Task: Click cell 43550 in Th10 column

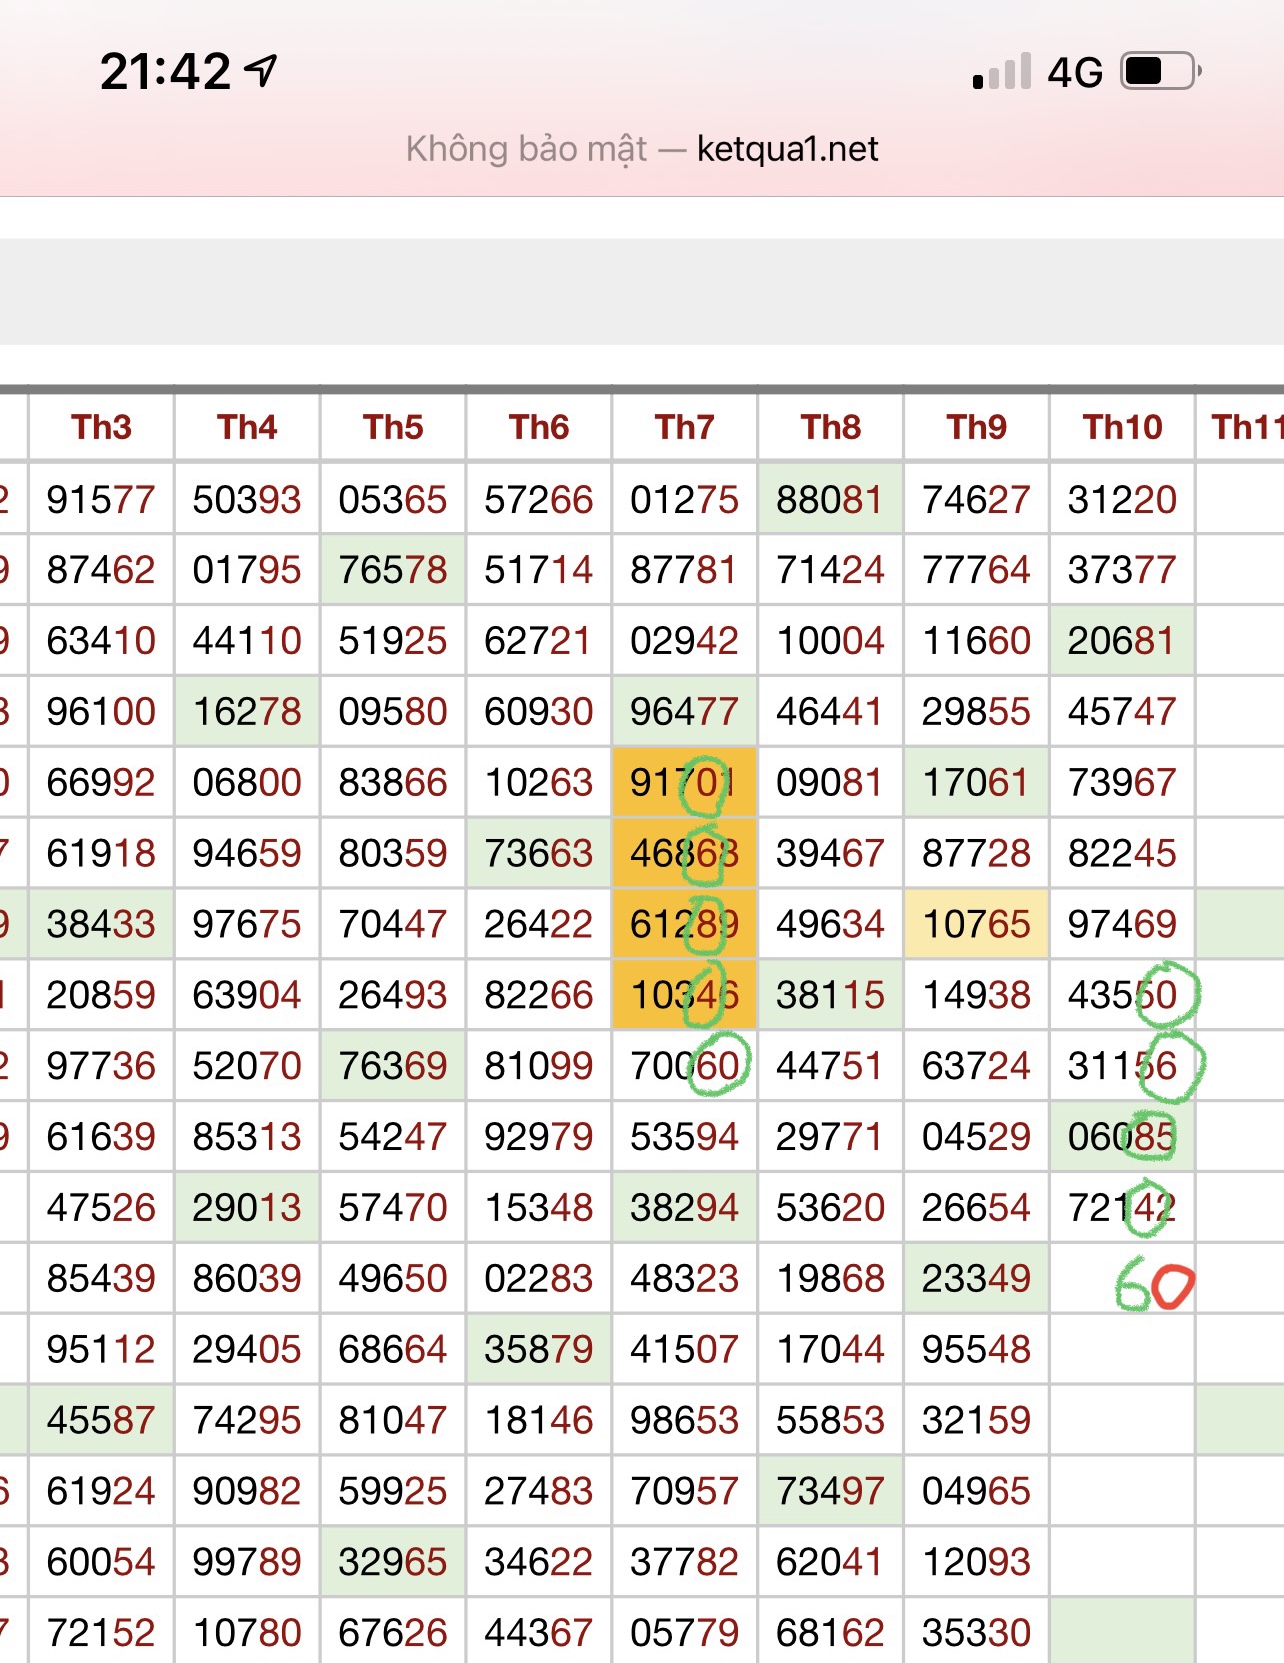Action: [x=1122, y=995]
